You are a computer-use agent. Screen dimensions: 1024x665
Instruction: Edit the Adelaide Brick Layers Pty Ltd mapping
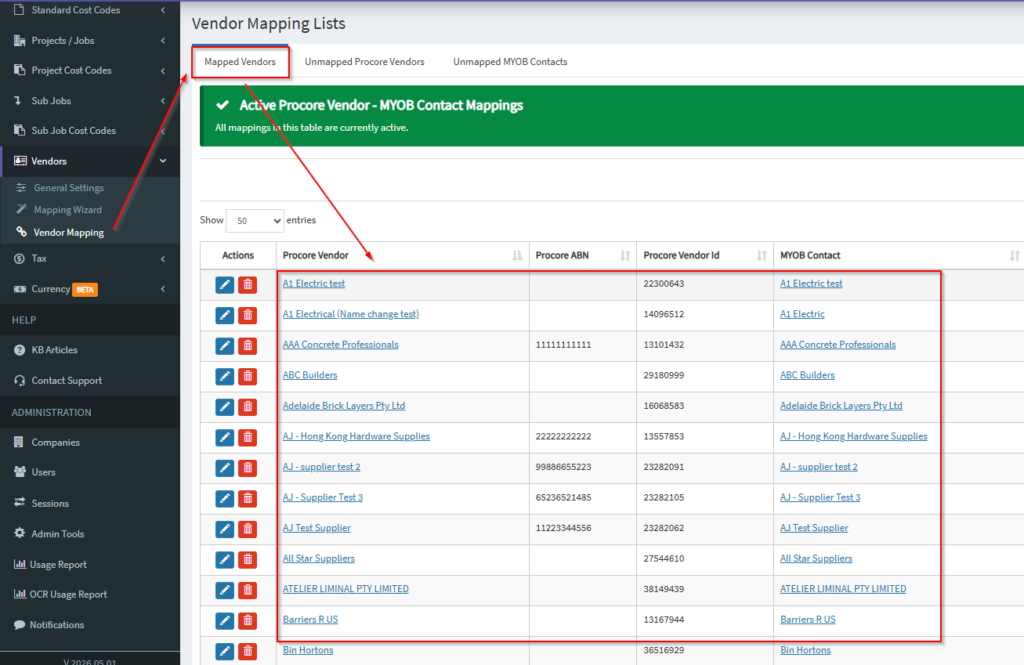[x=225, y=407]
